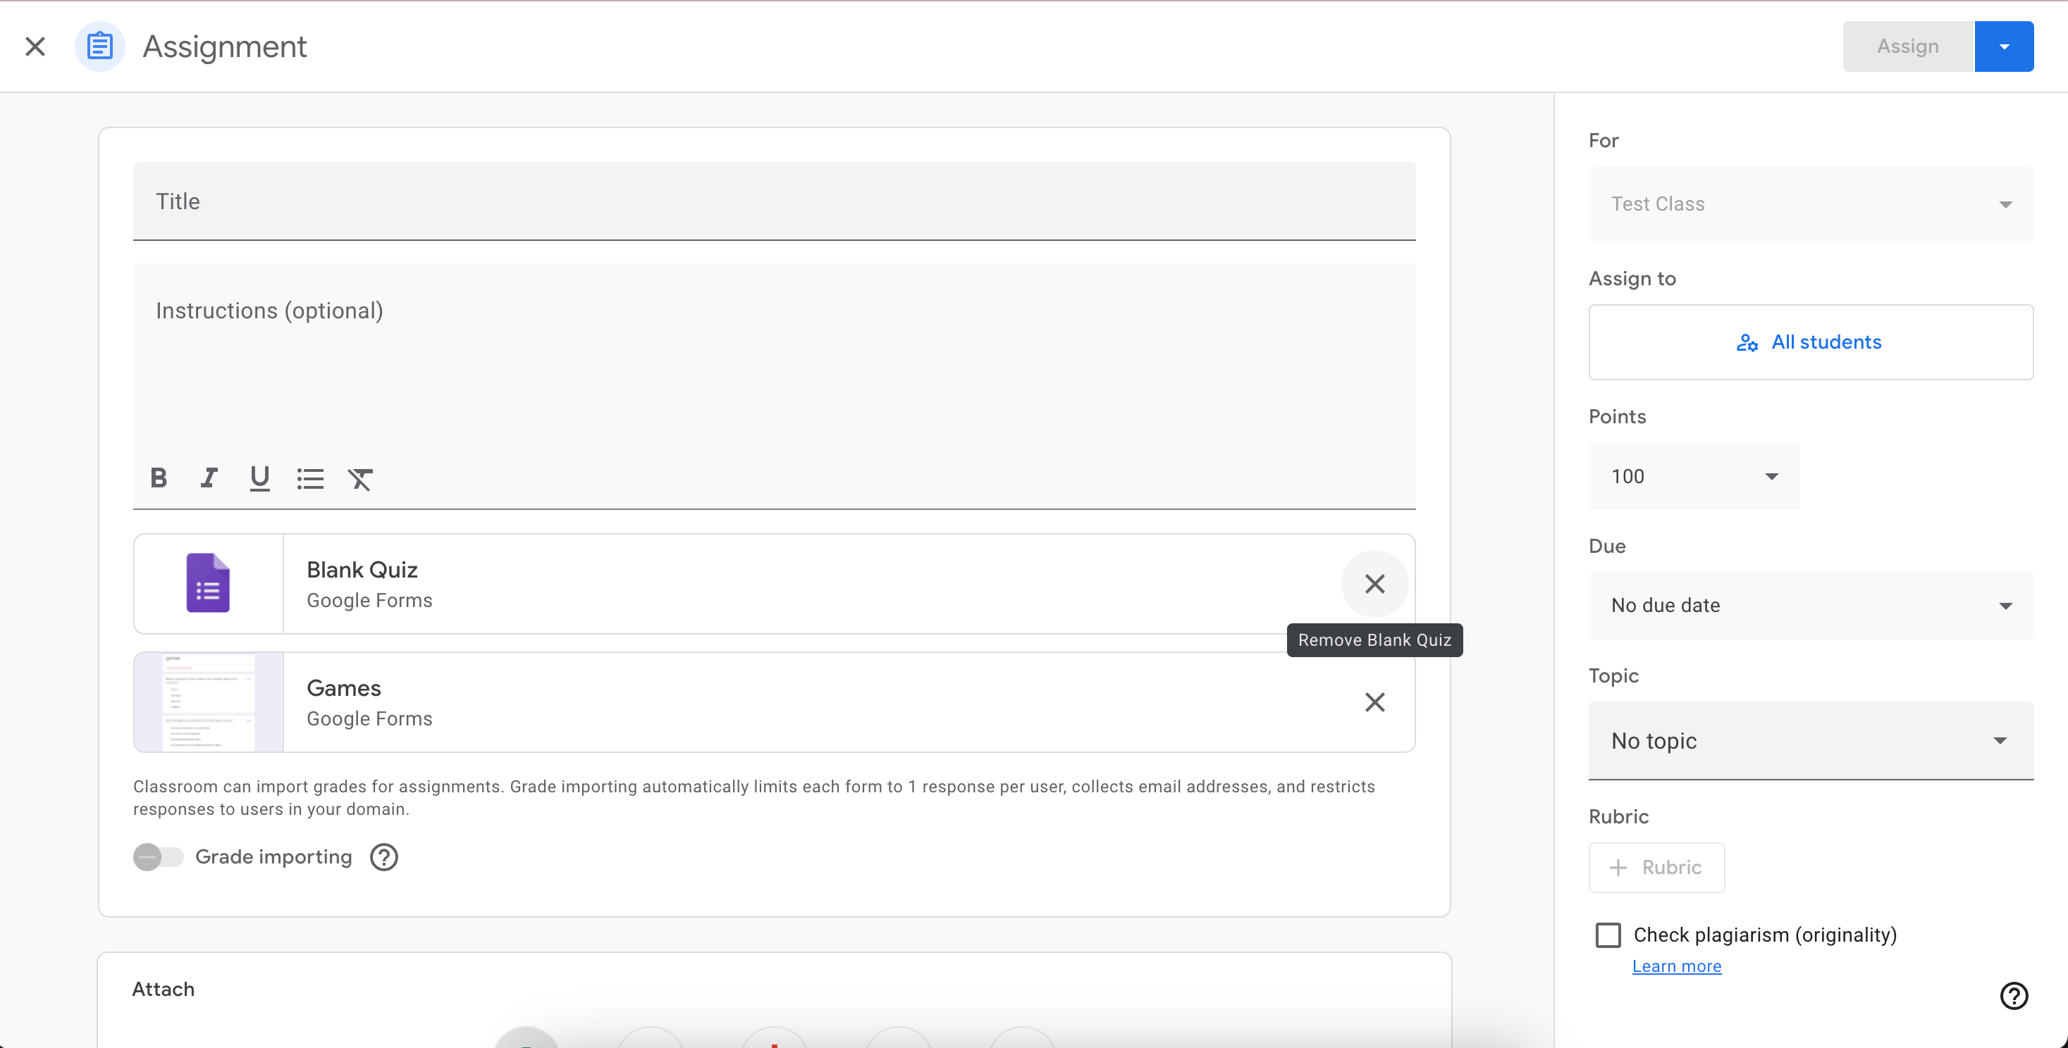Toggle underline formatting
This screenshot has width=2068, height=1048.
point(259,478)
